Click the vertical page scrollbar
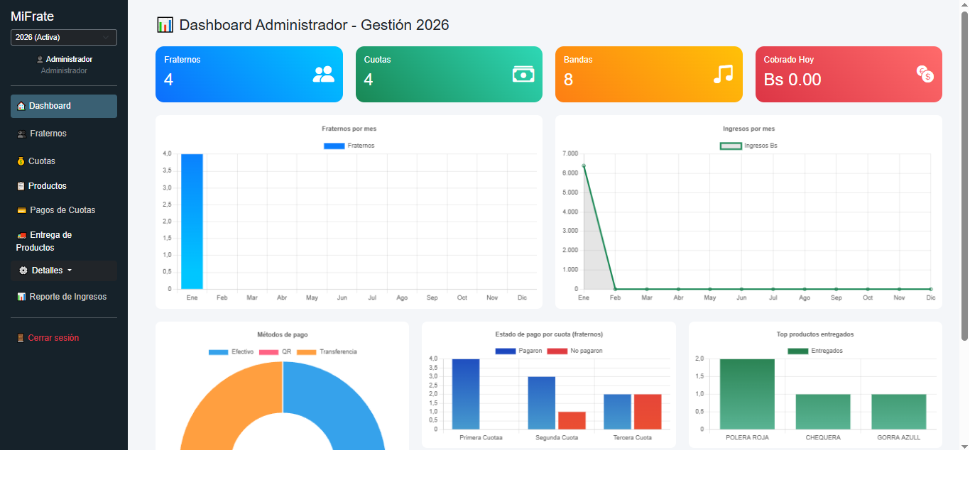This screenshot has width=969, height=491. pyautogui.click(x=964, y=175)
